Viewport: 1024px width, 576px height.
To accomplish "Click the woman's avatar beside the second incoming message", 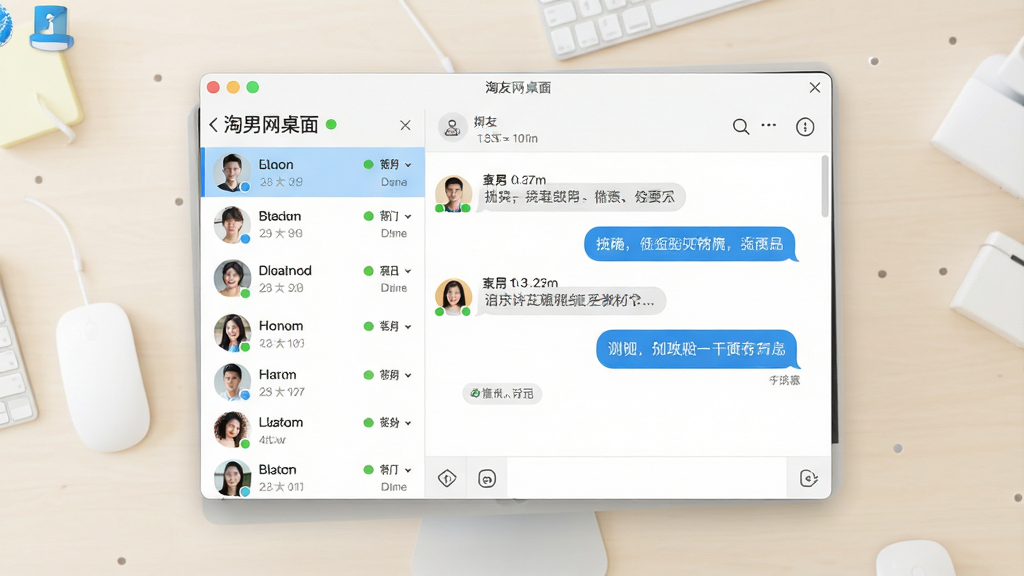I will click(x=453, y=296).
